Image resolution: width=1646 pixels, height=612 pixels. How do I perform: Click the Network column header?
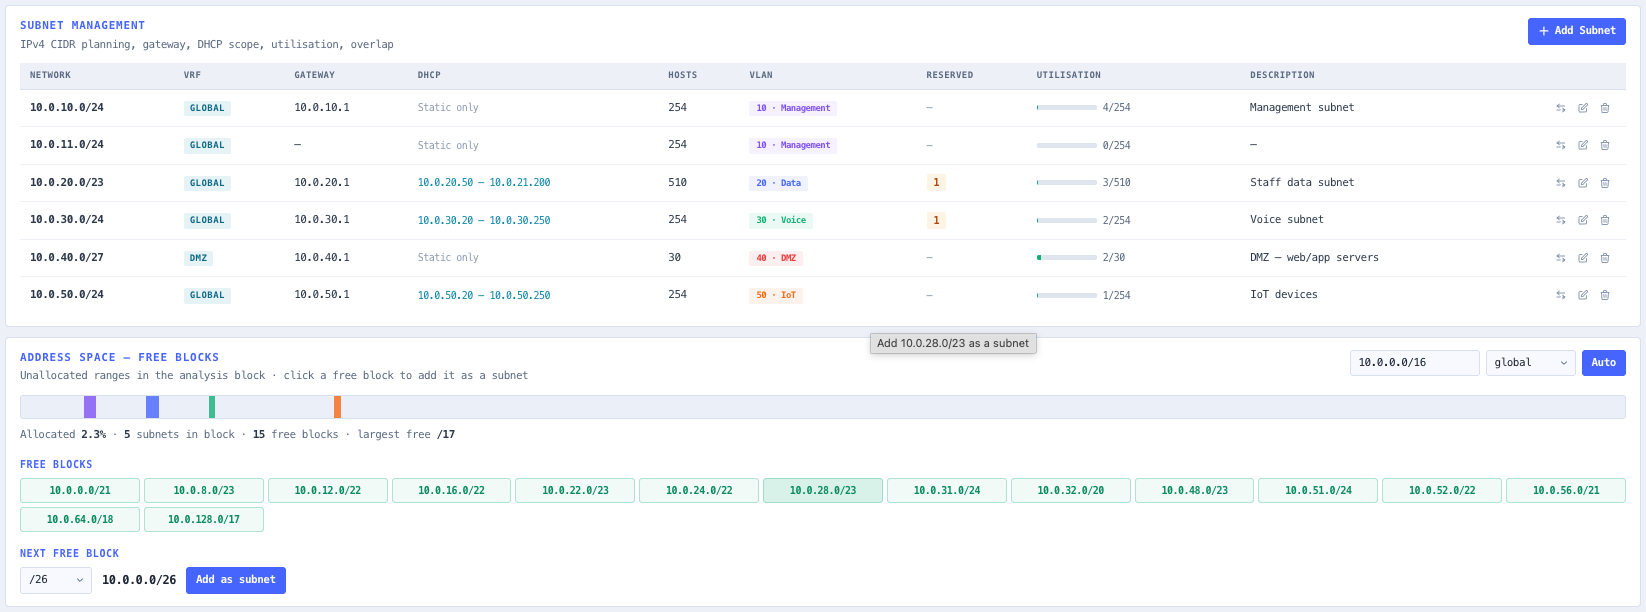coord(50,75)
